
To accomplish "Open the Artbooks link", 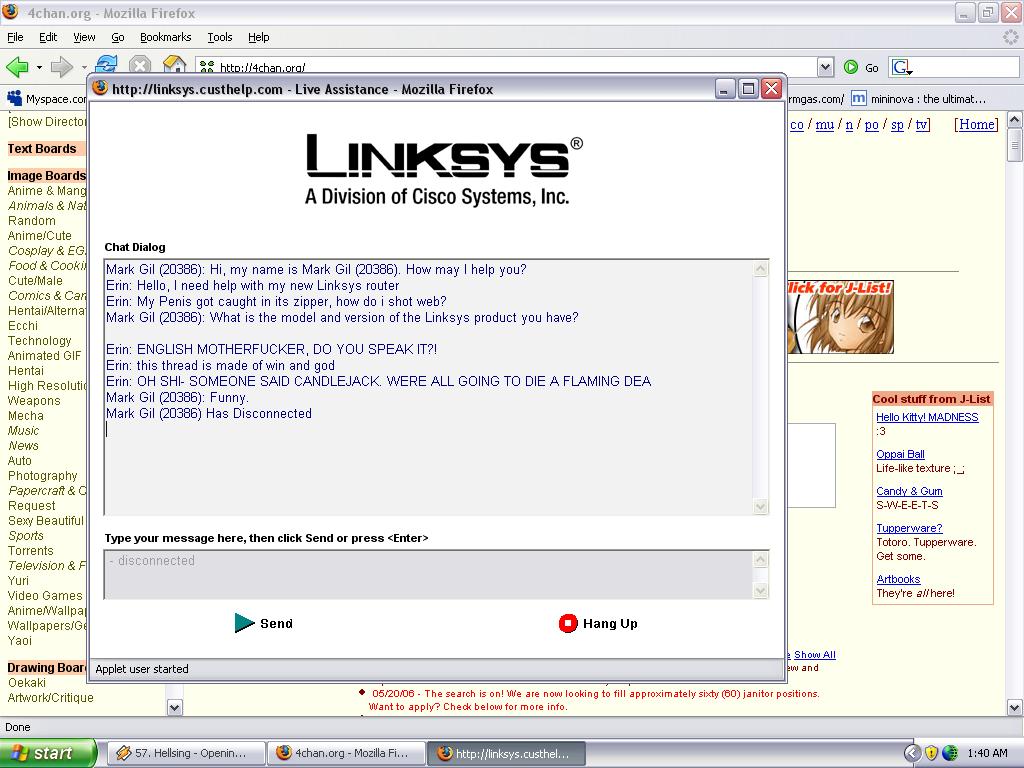I will [x=898, y=579].
